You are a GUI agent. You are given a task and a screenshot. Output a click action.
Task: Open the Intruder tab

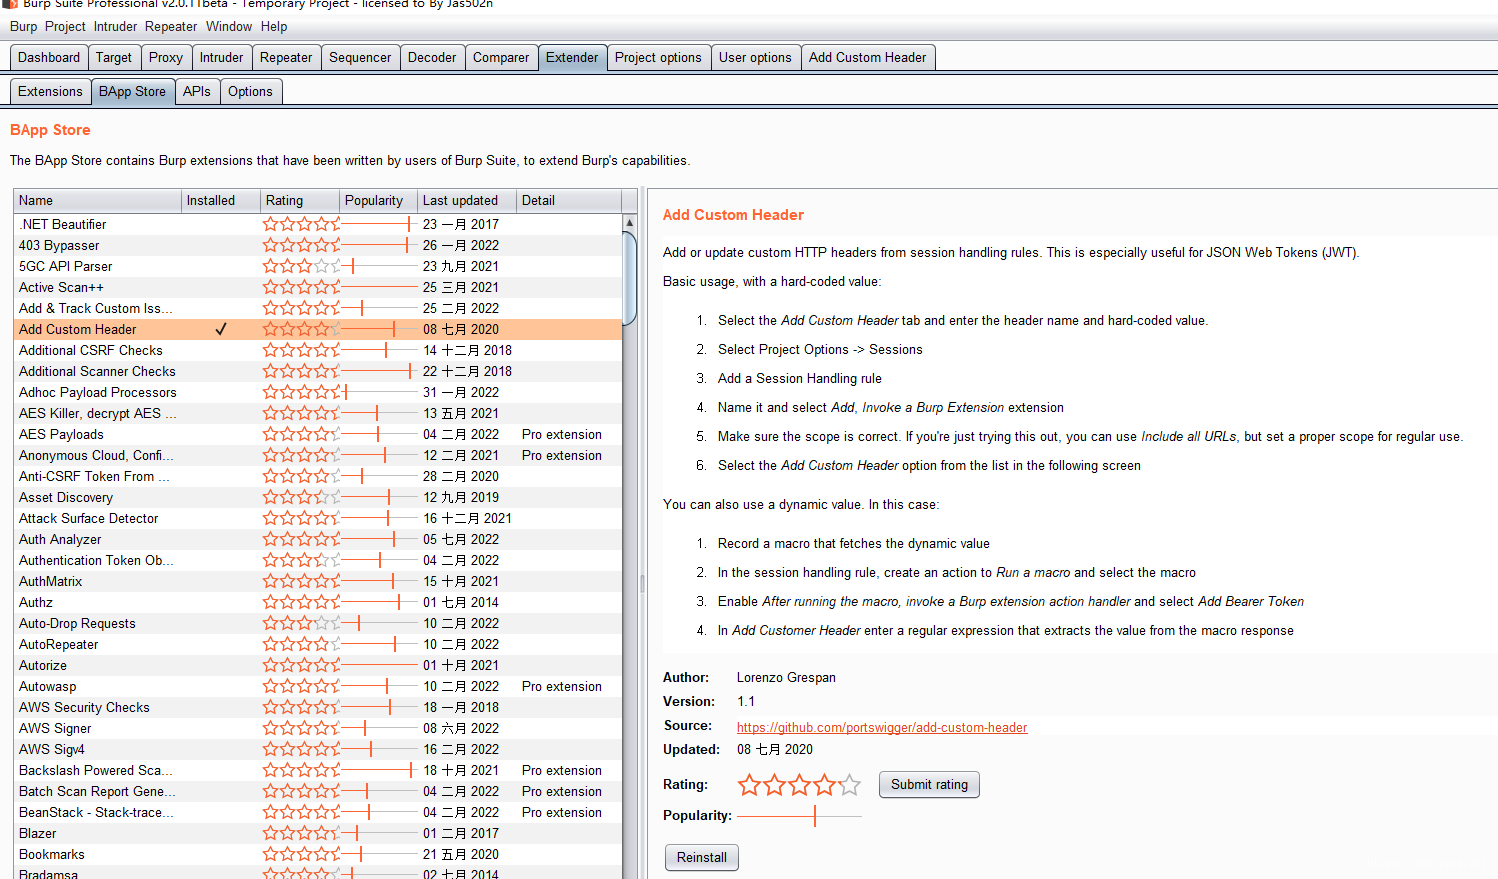click(x=221, y=58)
